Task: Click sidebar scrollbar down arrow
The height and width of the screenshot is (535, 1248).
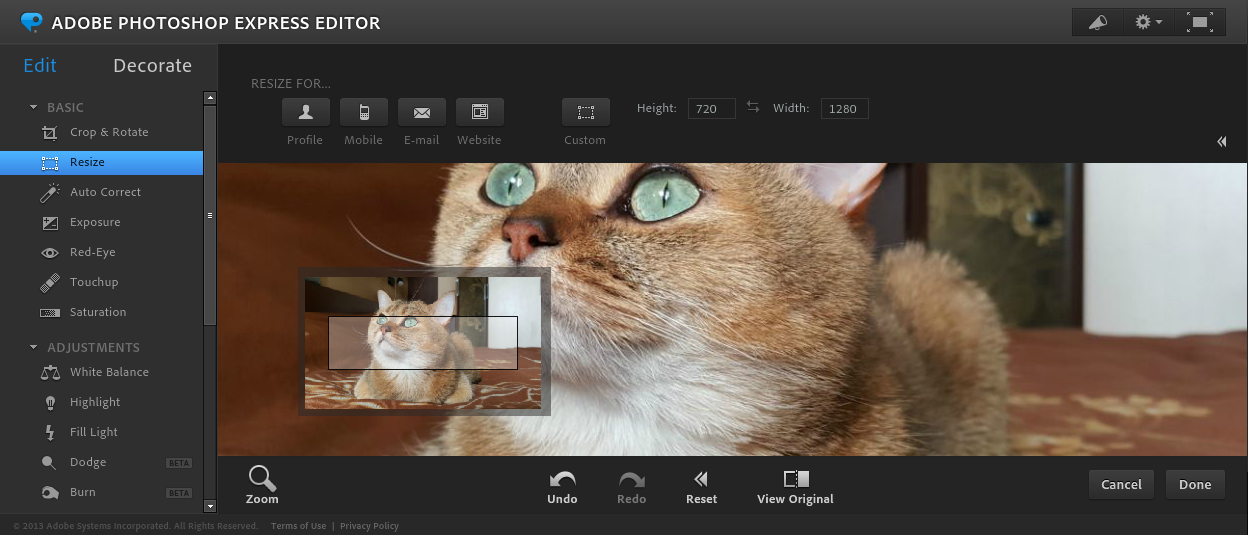Action: 210,507
